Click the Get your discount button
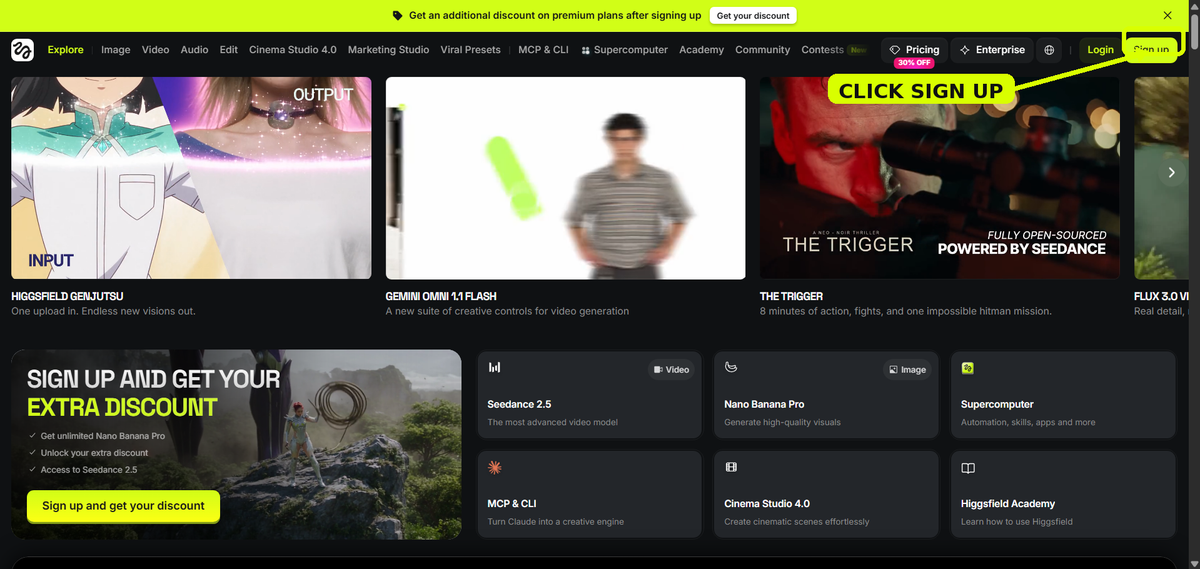This screenshot has width=1200, height=569. coord(753,16)
